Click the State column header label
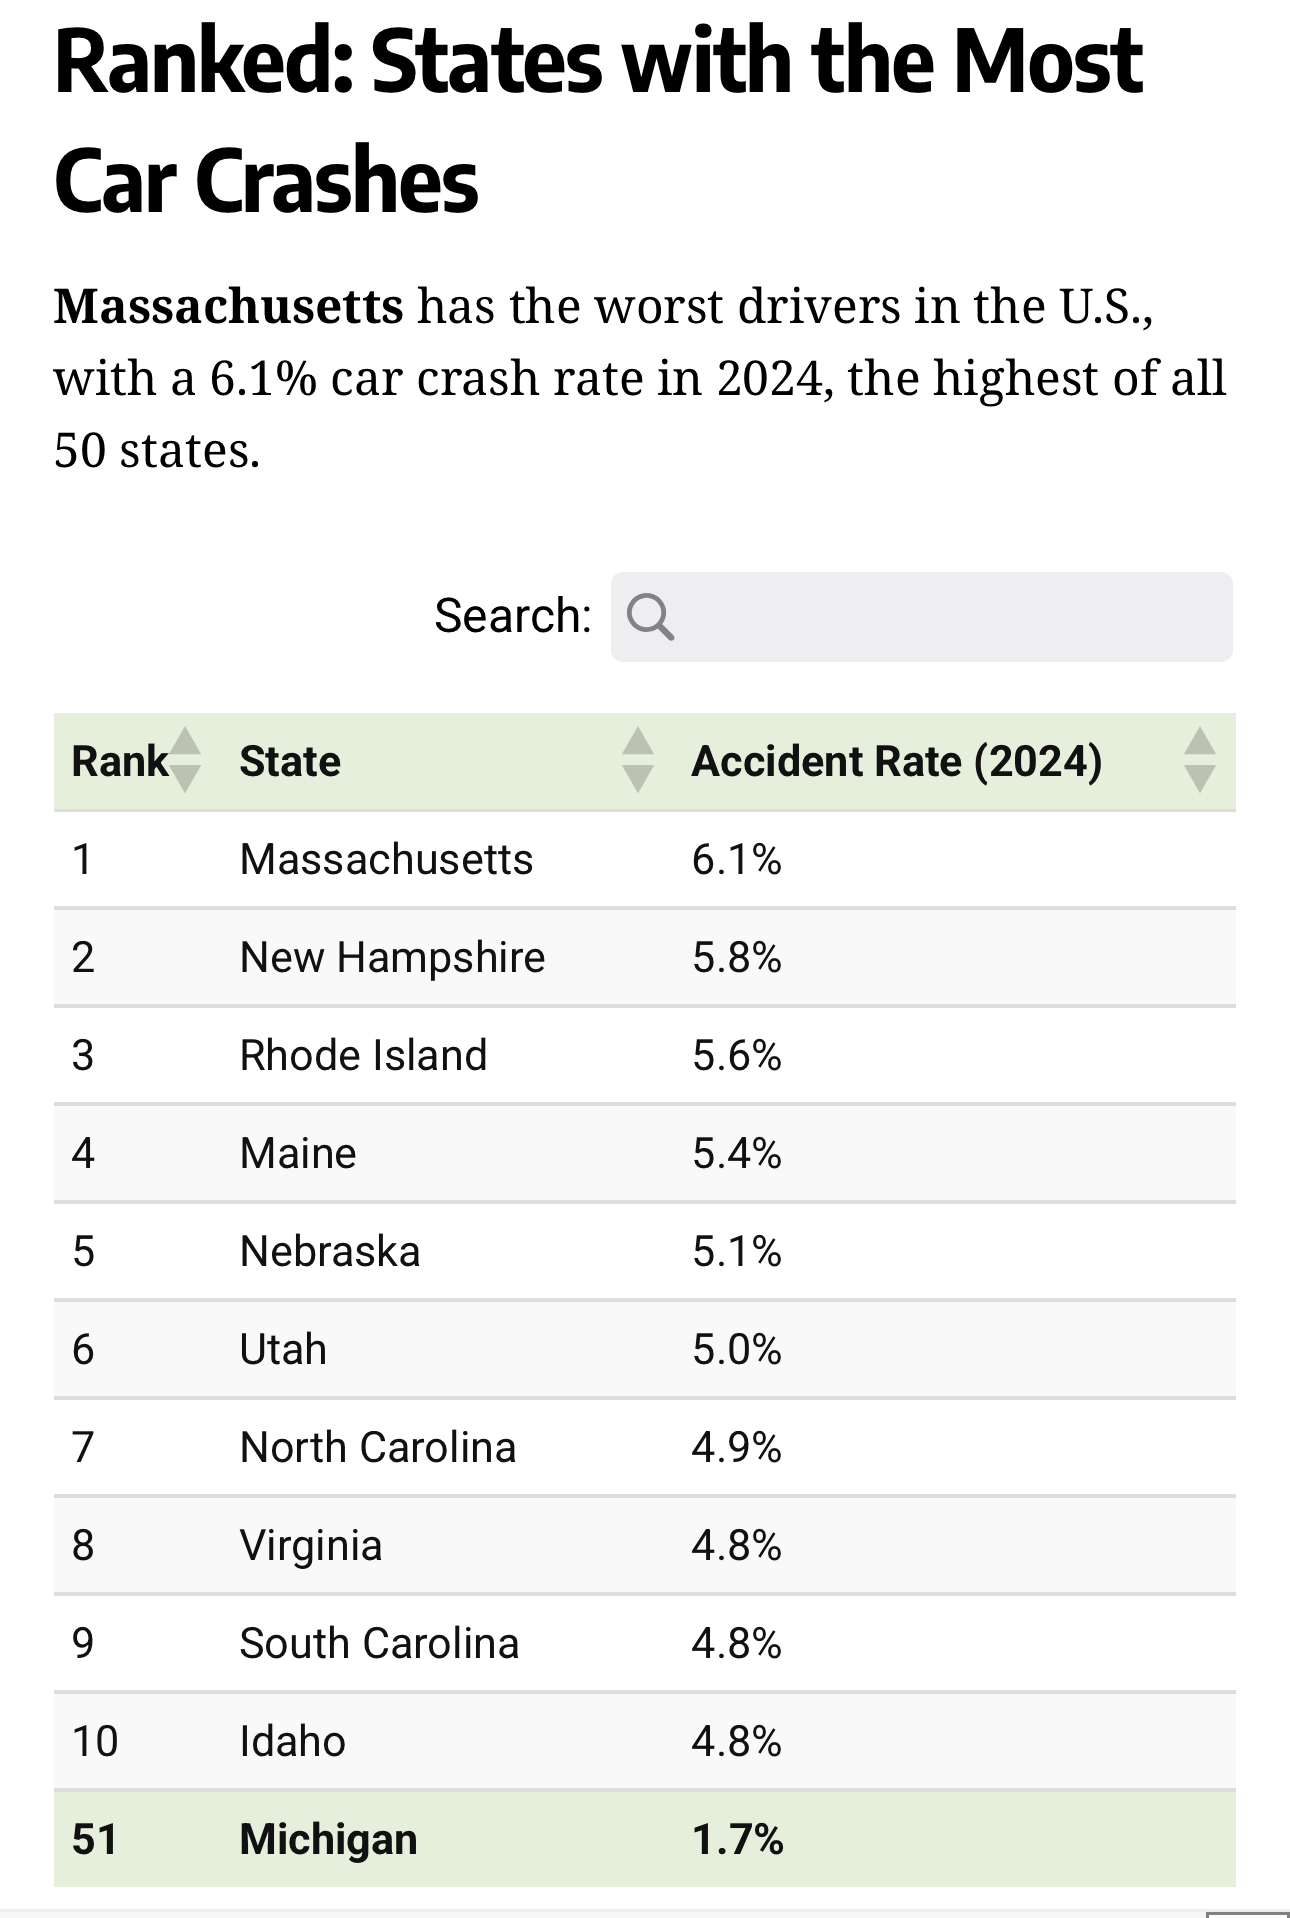Screen dimensions: 1290x1918 pos(290,762)
